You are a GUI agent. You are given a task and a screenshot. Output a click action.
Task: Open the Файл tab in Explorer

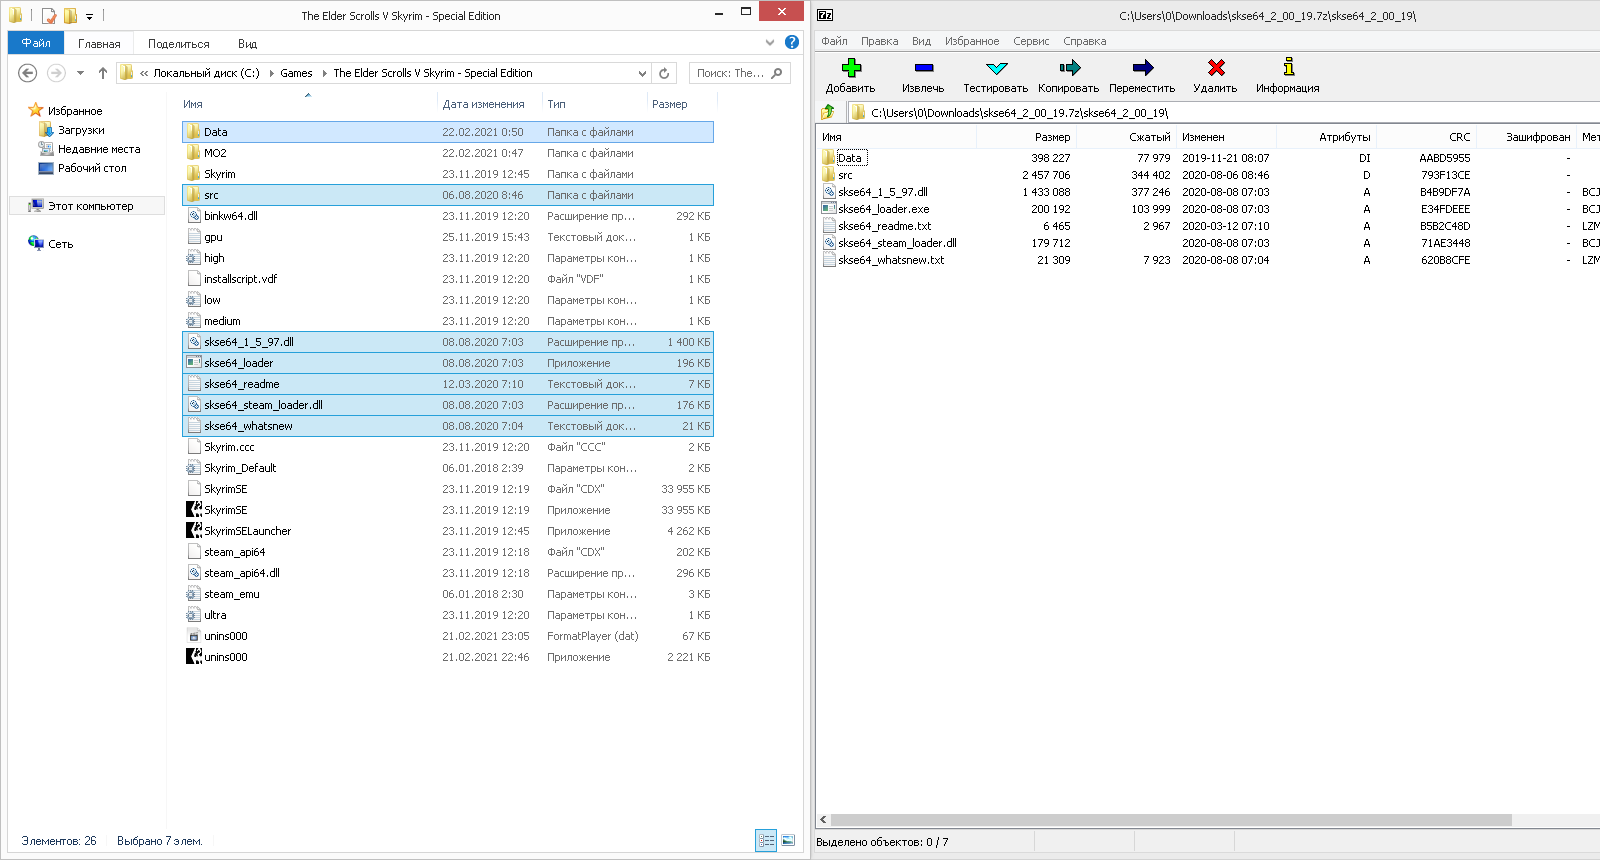click(x=36, y=43)
